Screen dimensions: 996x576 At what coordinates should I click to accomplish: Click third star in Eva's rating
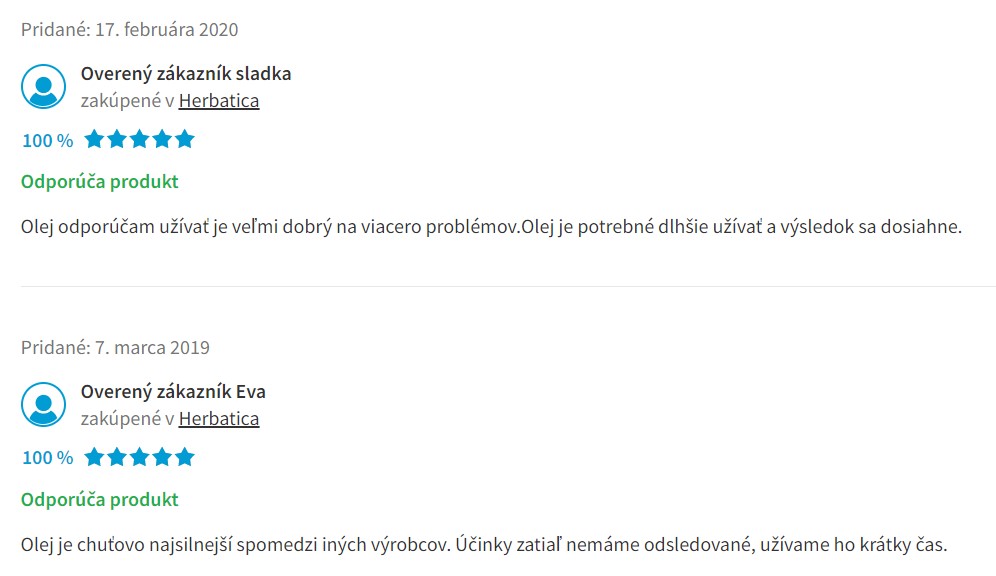[139, 457]
